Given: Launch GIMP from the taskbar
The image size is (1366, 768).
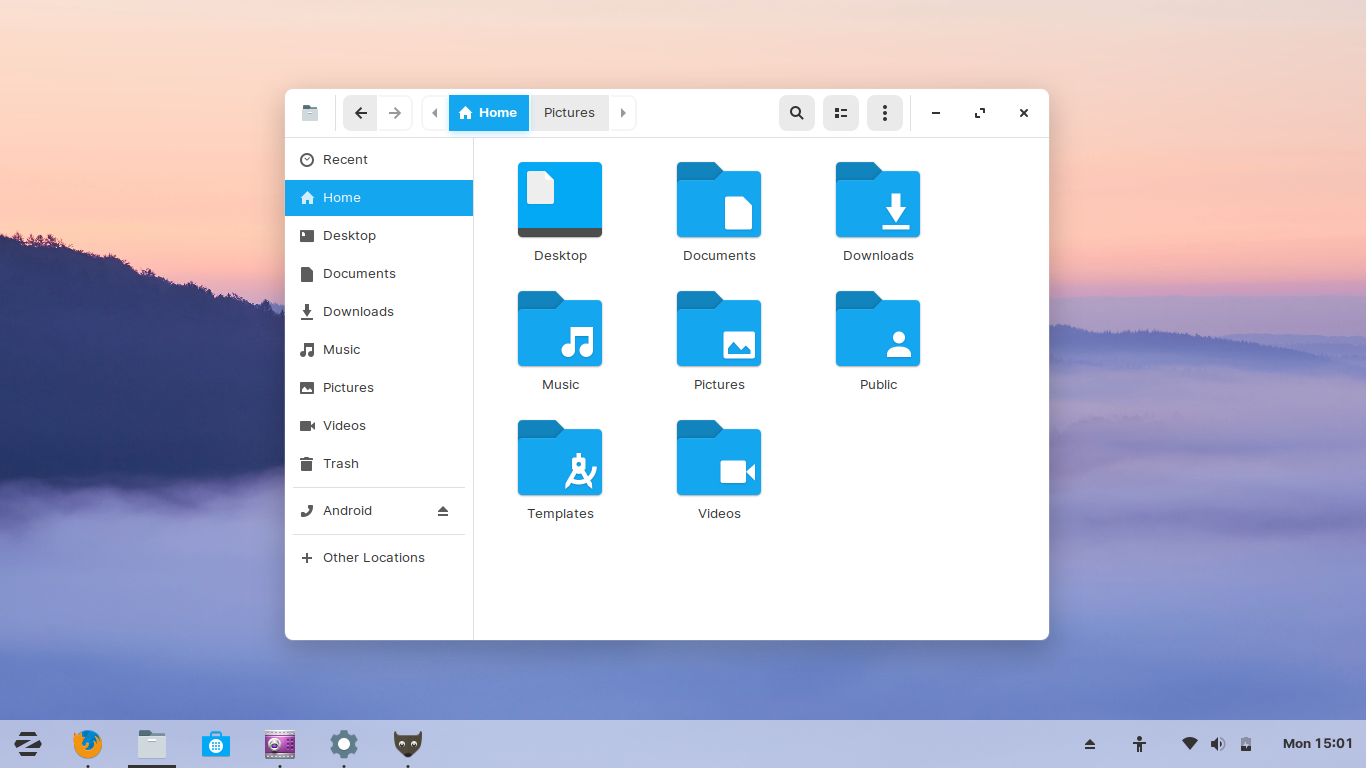Looking at the screenshot, I should (408, 744).
